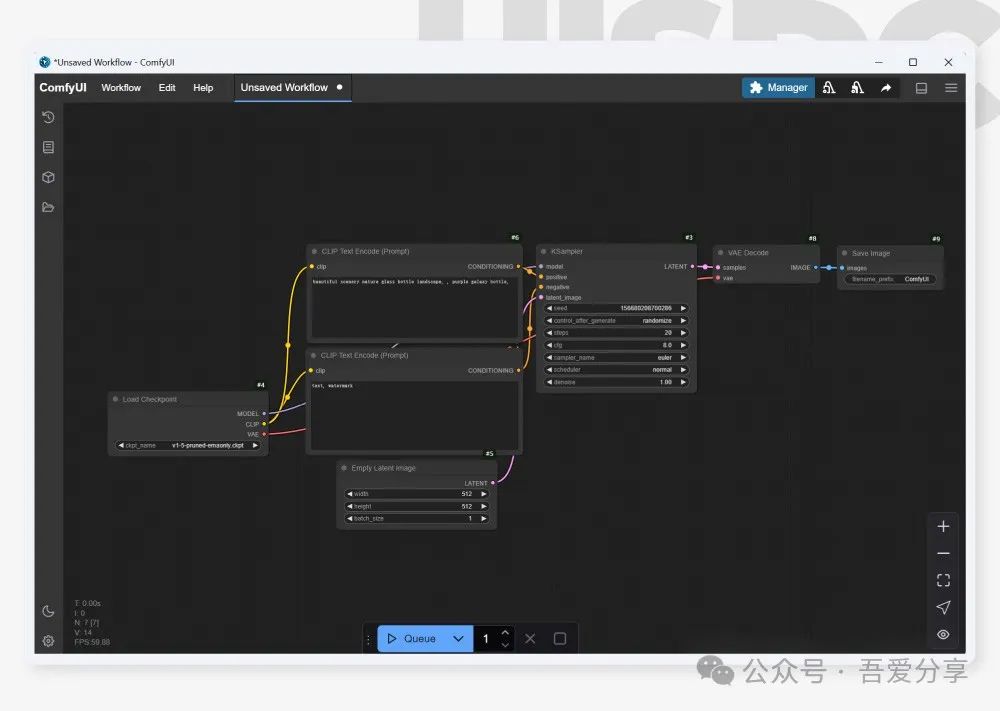The width and height of the screenshot is (1000, 711).
Task: Collapse the top CLIP Text Encode node dot
Action: tap(314, 251)
